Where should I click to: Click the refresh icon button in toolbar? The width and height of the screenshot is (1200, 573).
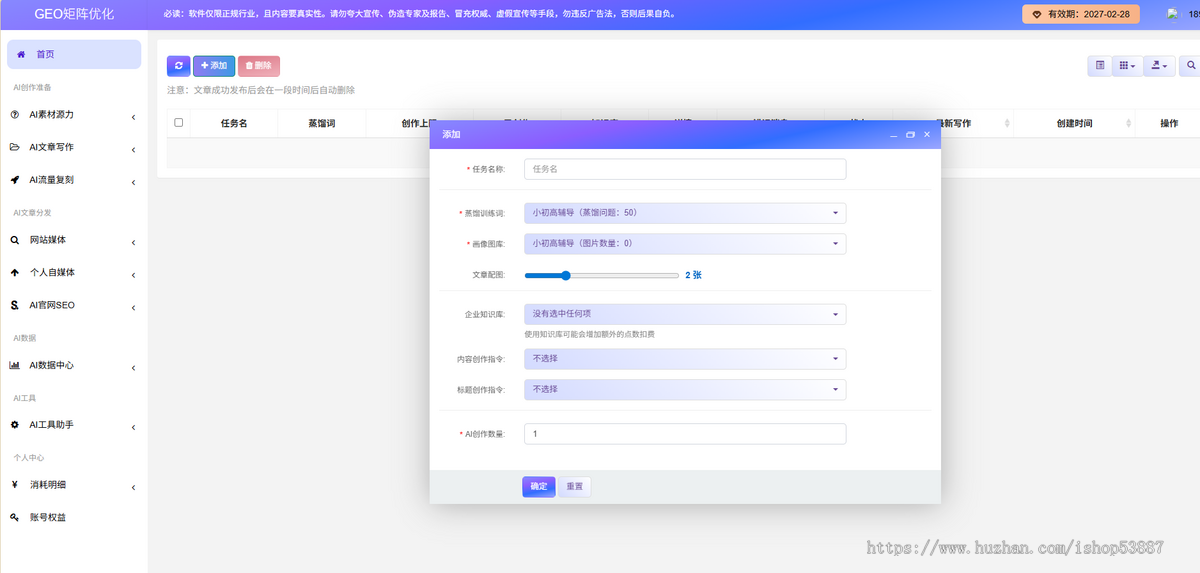[178, 66]
